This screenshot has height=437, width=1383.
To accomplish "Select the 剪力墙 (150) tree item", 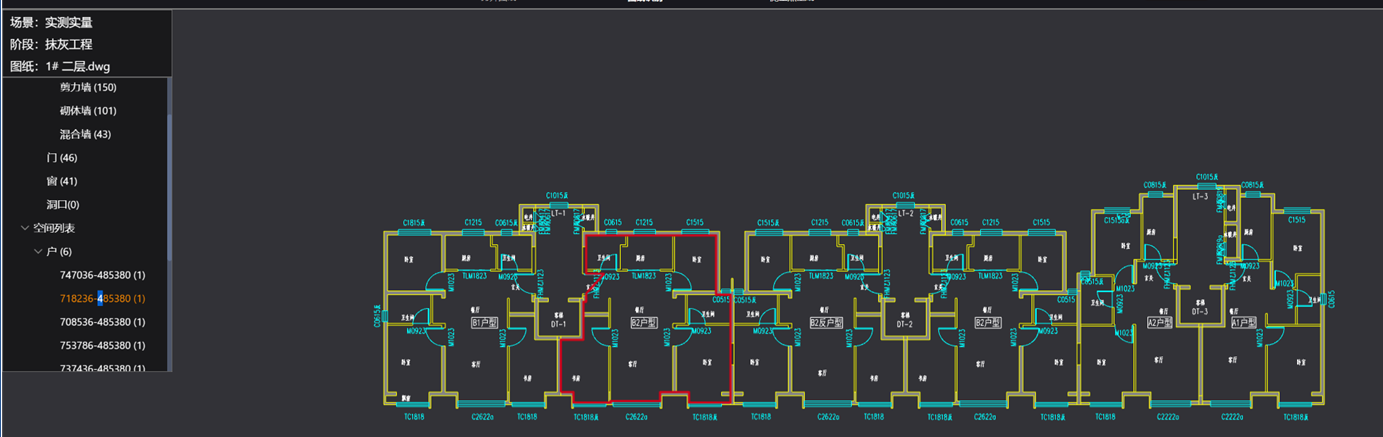I will (88, 88).
